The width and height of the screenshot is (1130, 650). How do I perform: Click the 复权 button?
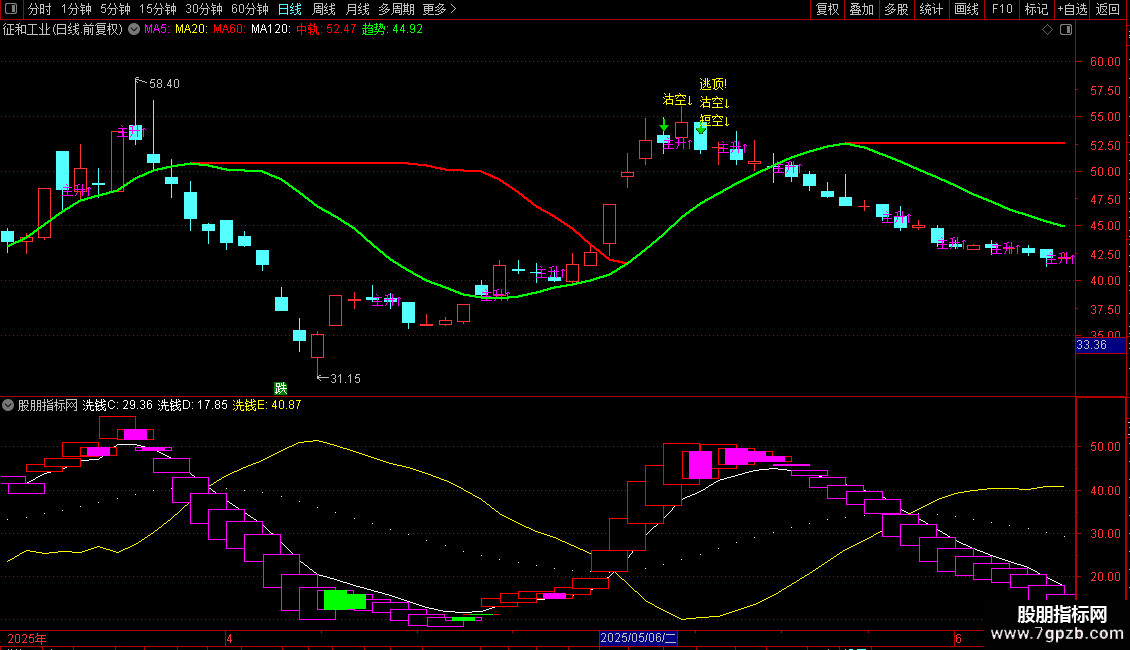click(827, 9)
